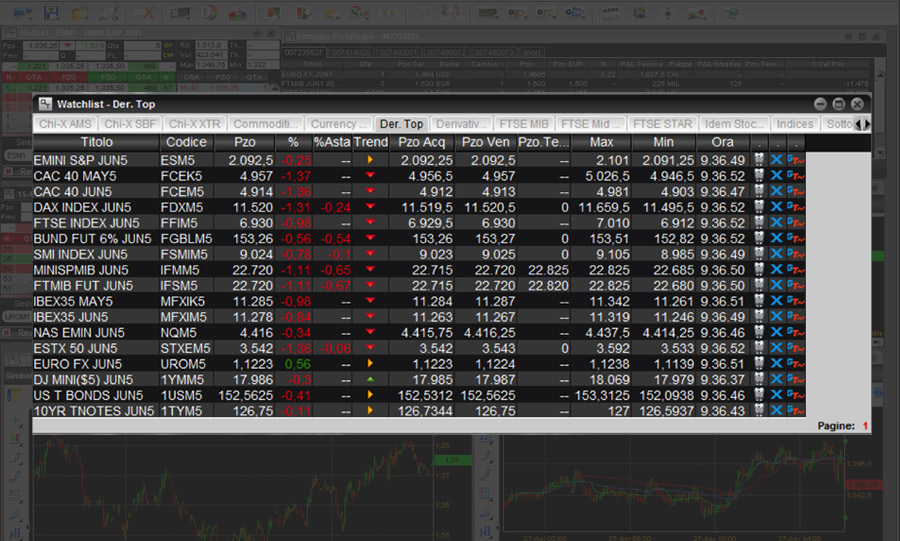The image size is (900, 541).
Task: Open the Idem Stoc... tab
Action: 734,124
